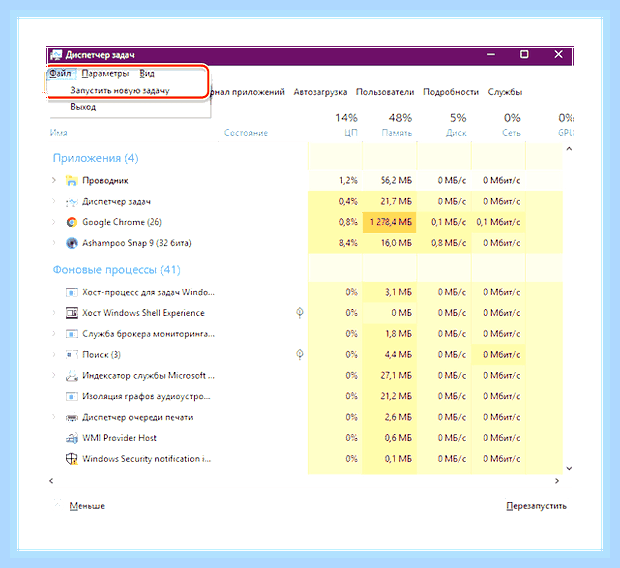
Task: Expand Диспетчер очереди печати row
Action: [54, 417]
